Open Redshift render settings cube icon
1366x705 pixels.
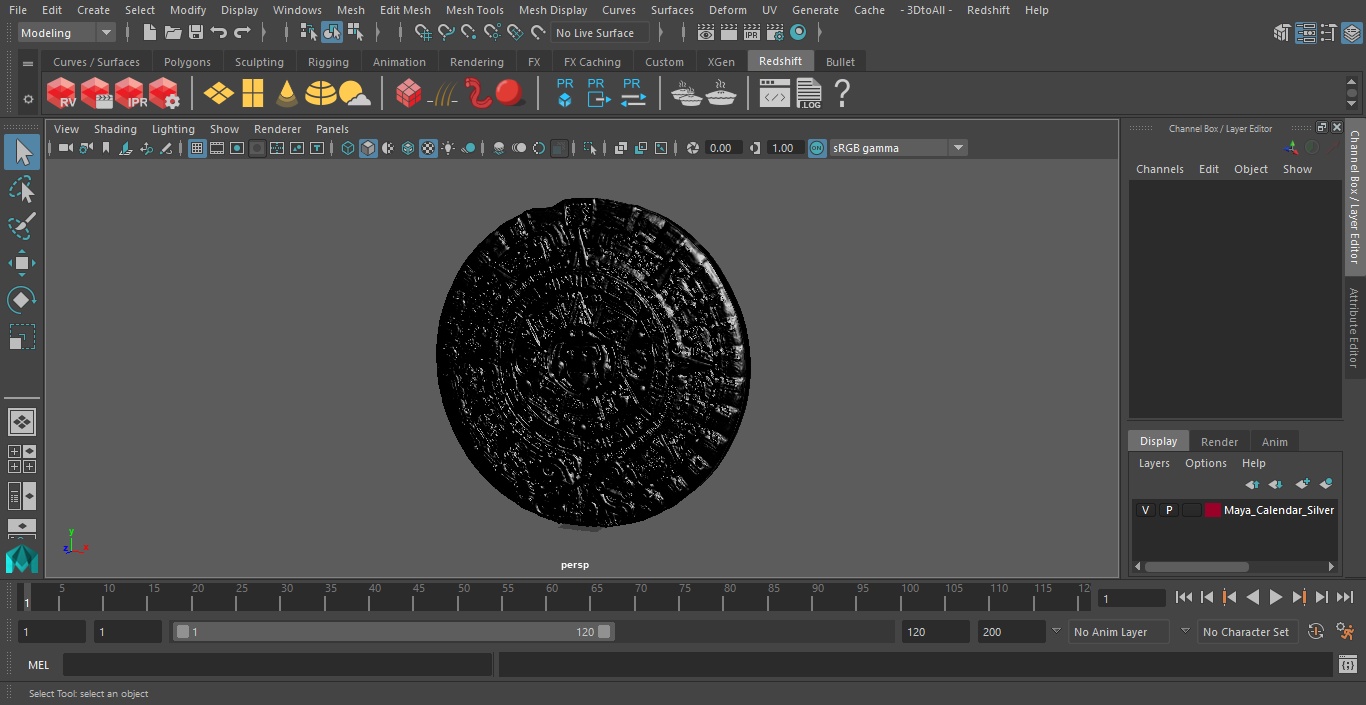(163, 94)
